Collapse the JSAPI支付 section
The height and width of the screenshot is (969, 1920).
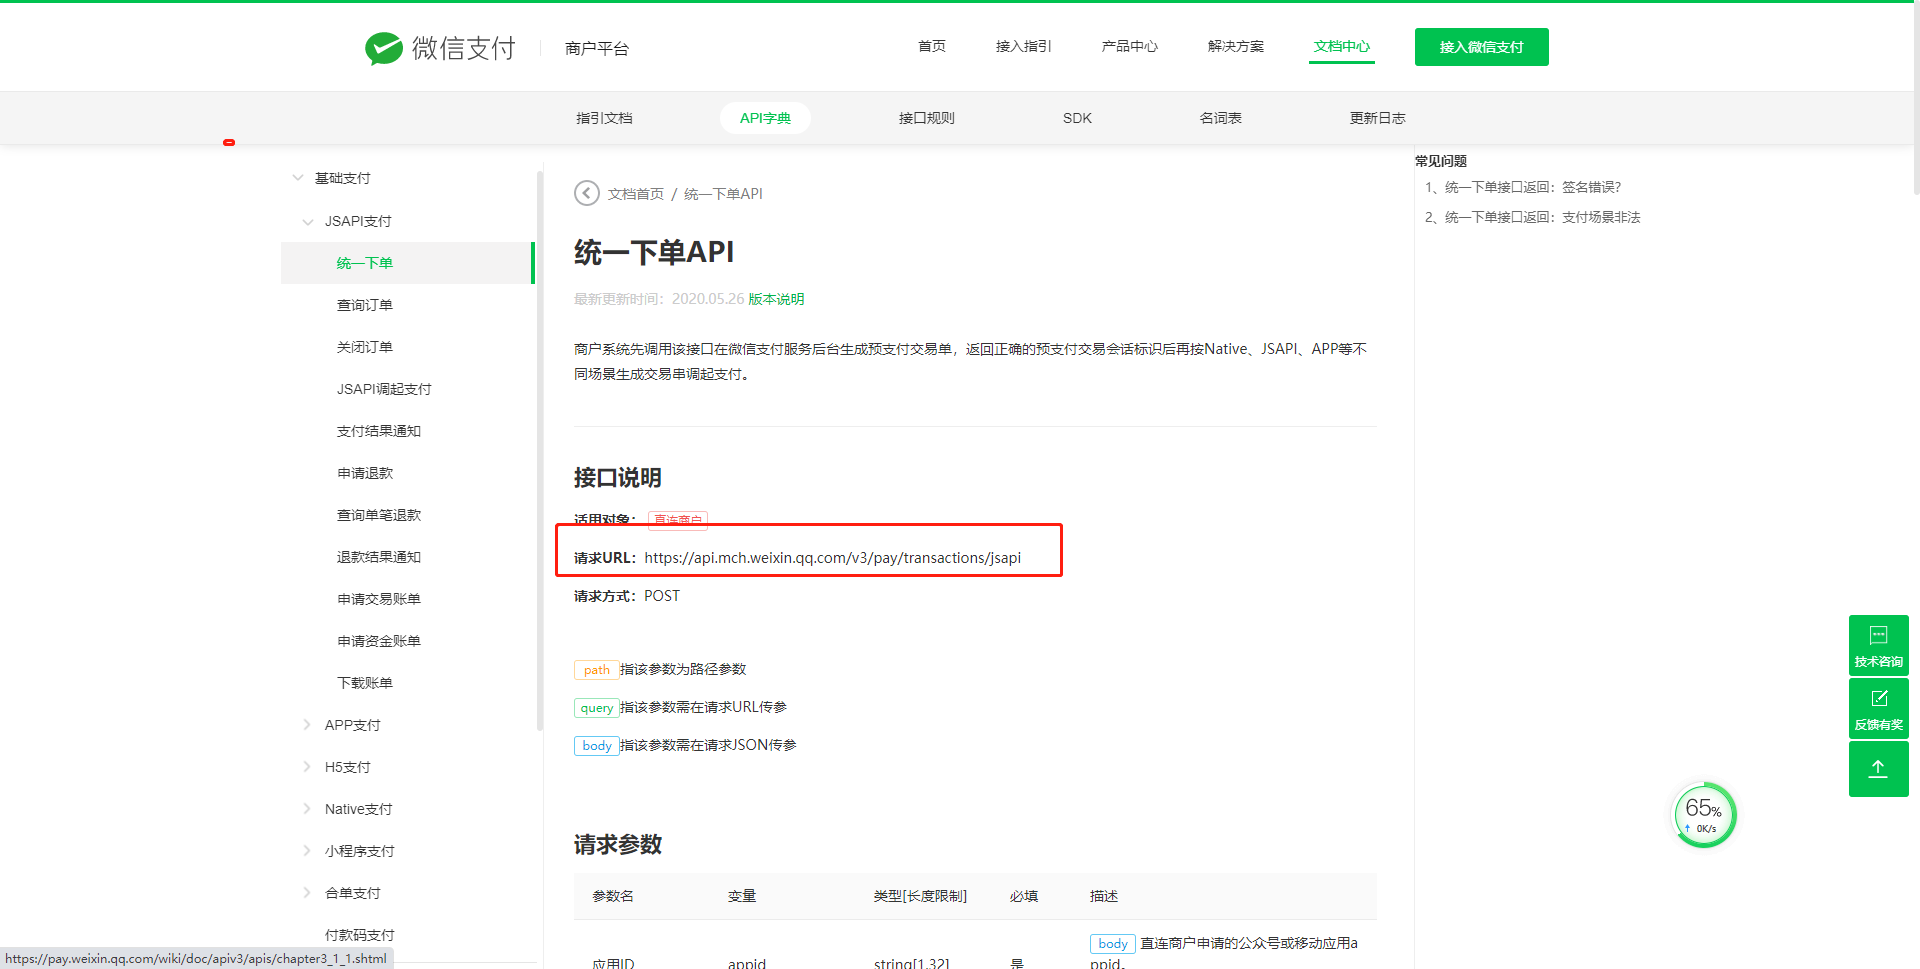pyautogui.click(x=308, y=221)
